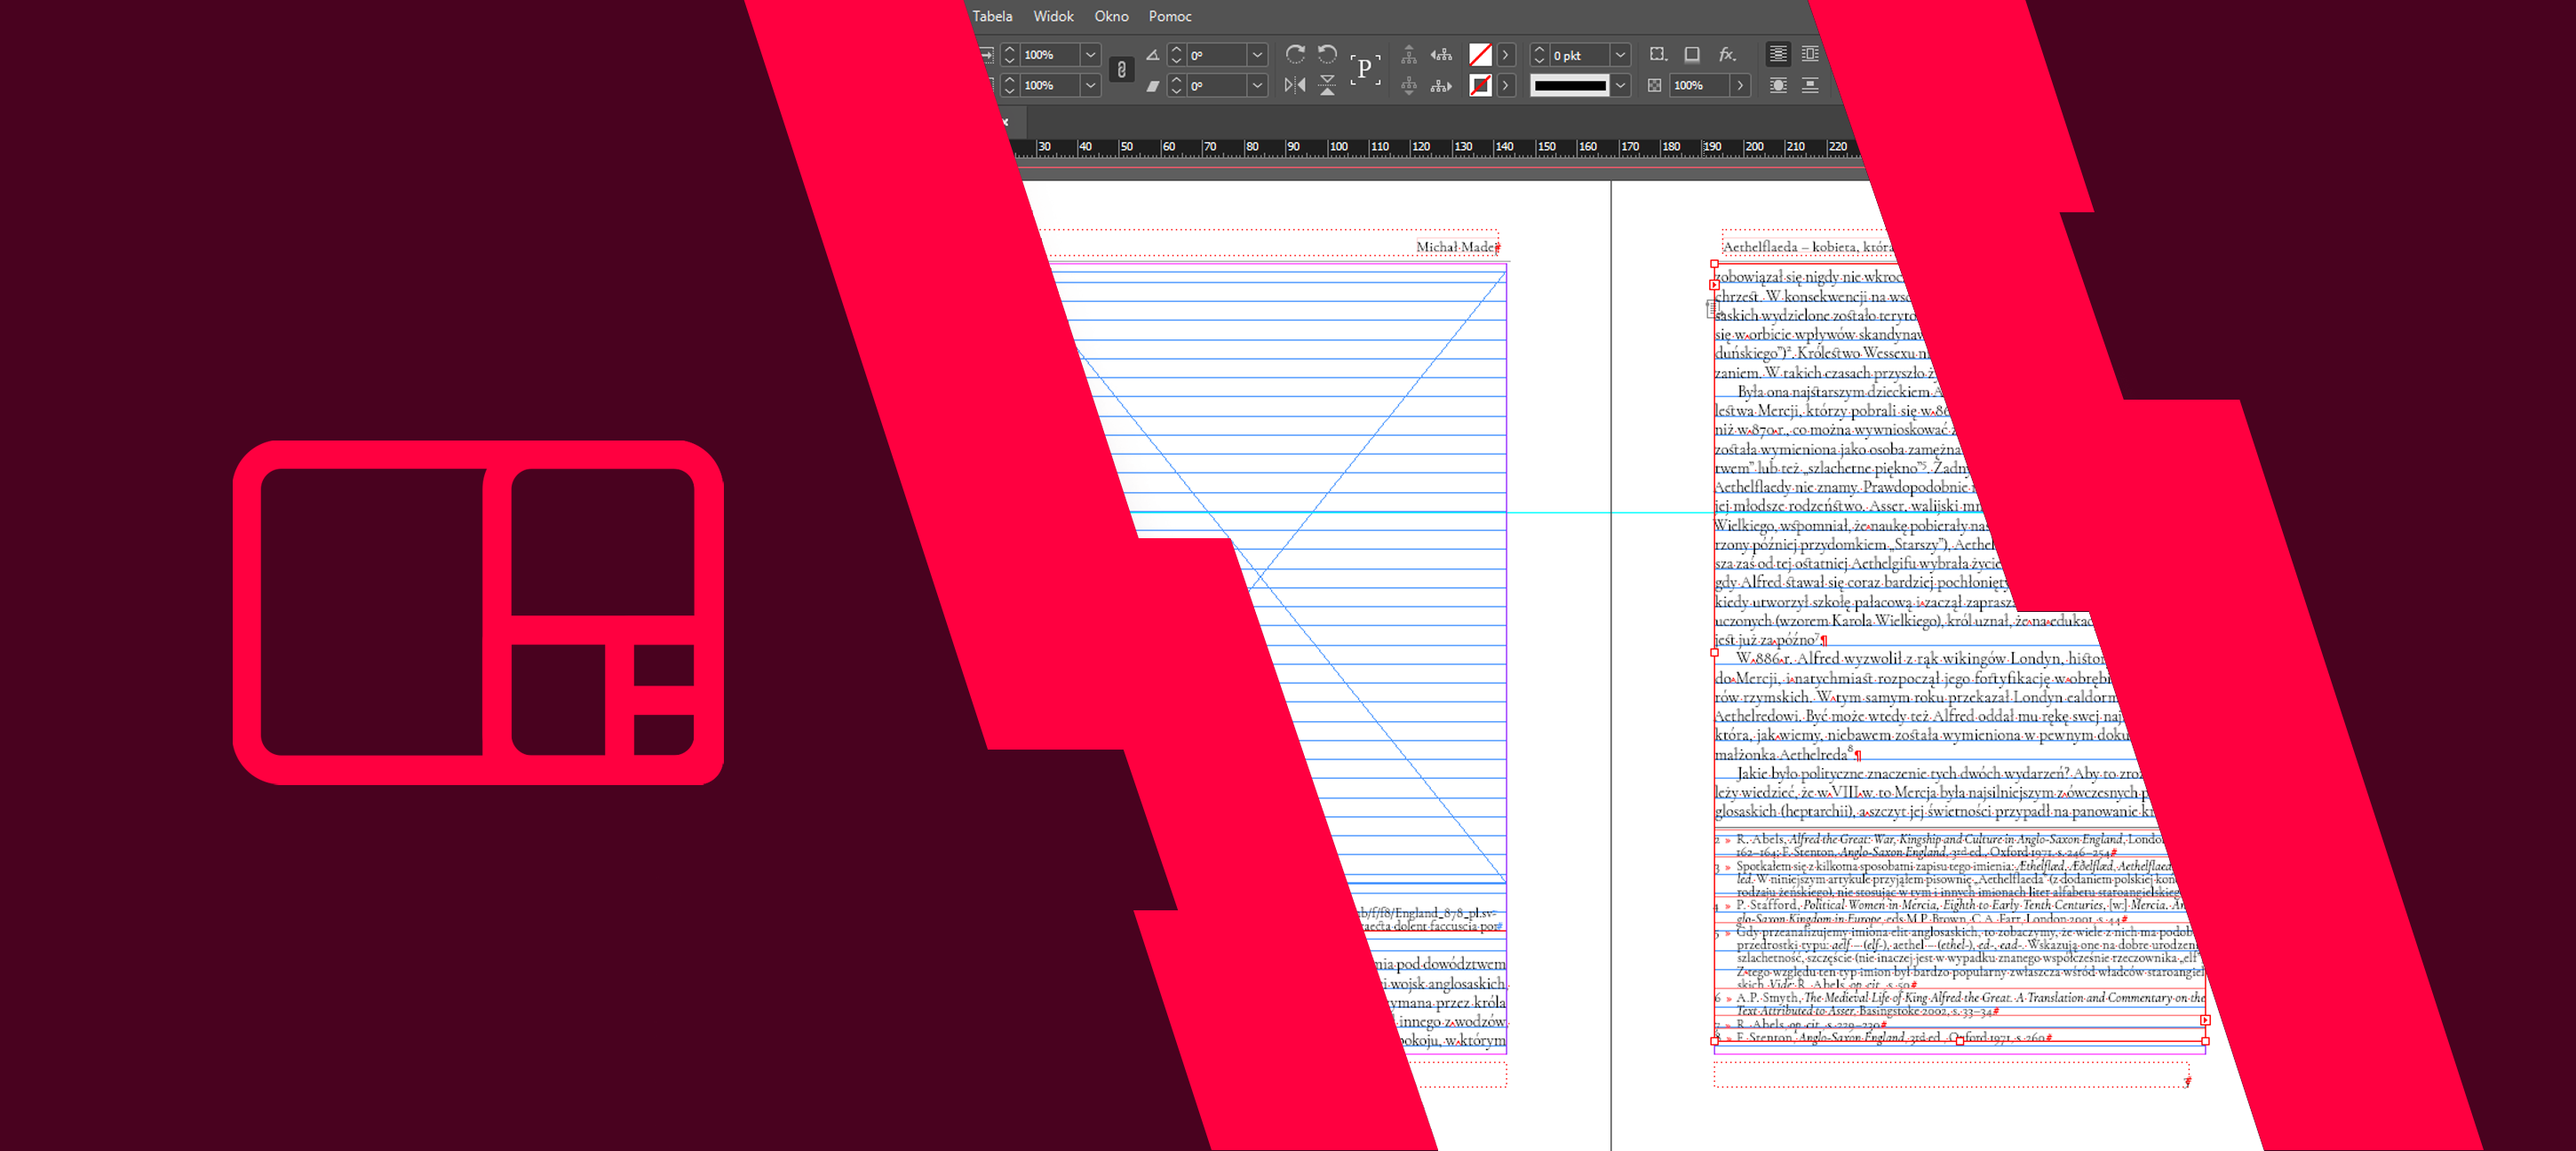Viewport: 2576px width, 1151px height.
Task: Click the P transform preview indicator
Action: pyautogui.click(x=1365, y=69)
